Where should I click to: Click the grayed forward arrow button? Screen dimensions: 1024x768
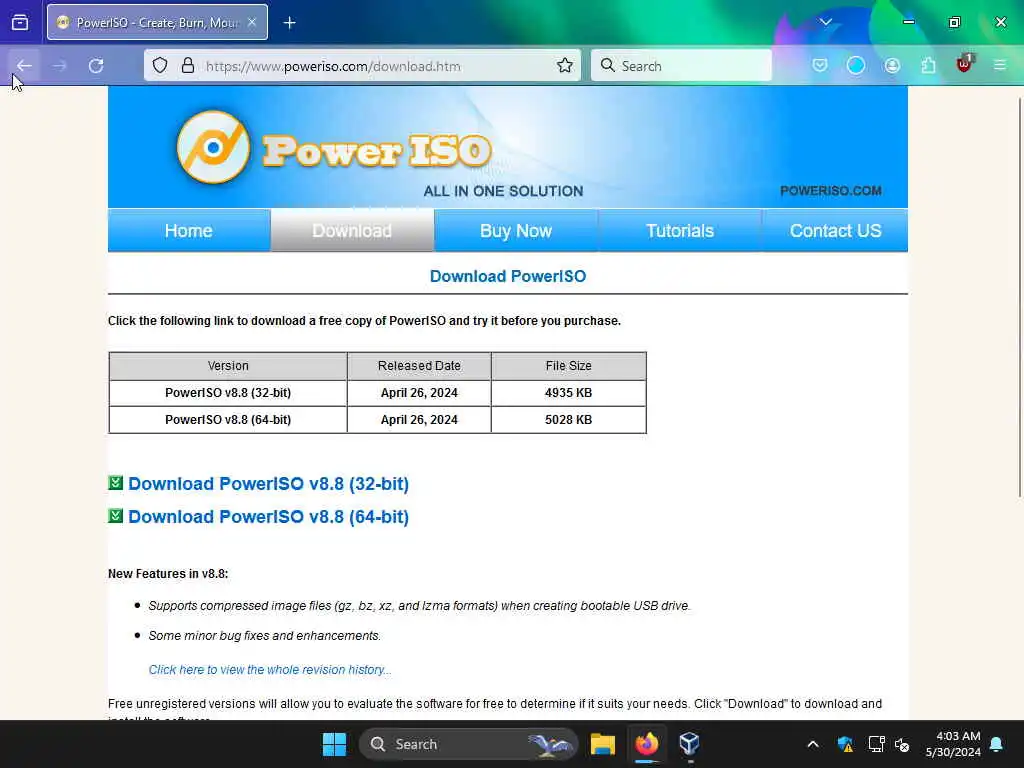[x=59, y=65]
